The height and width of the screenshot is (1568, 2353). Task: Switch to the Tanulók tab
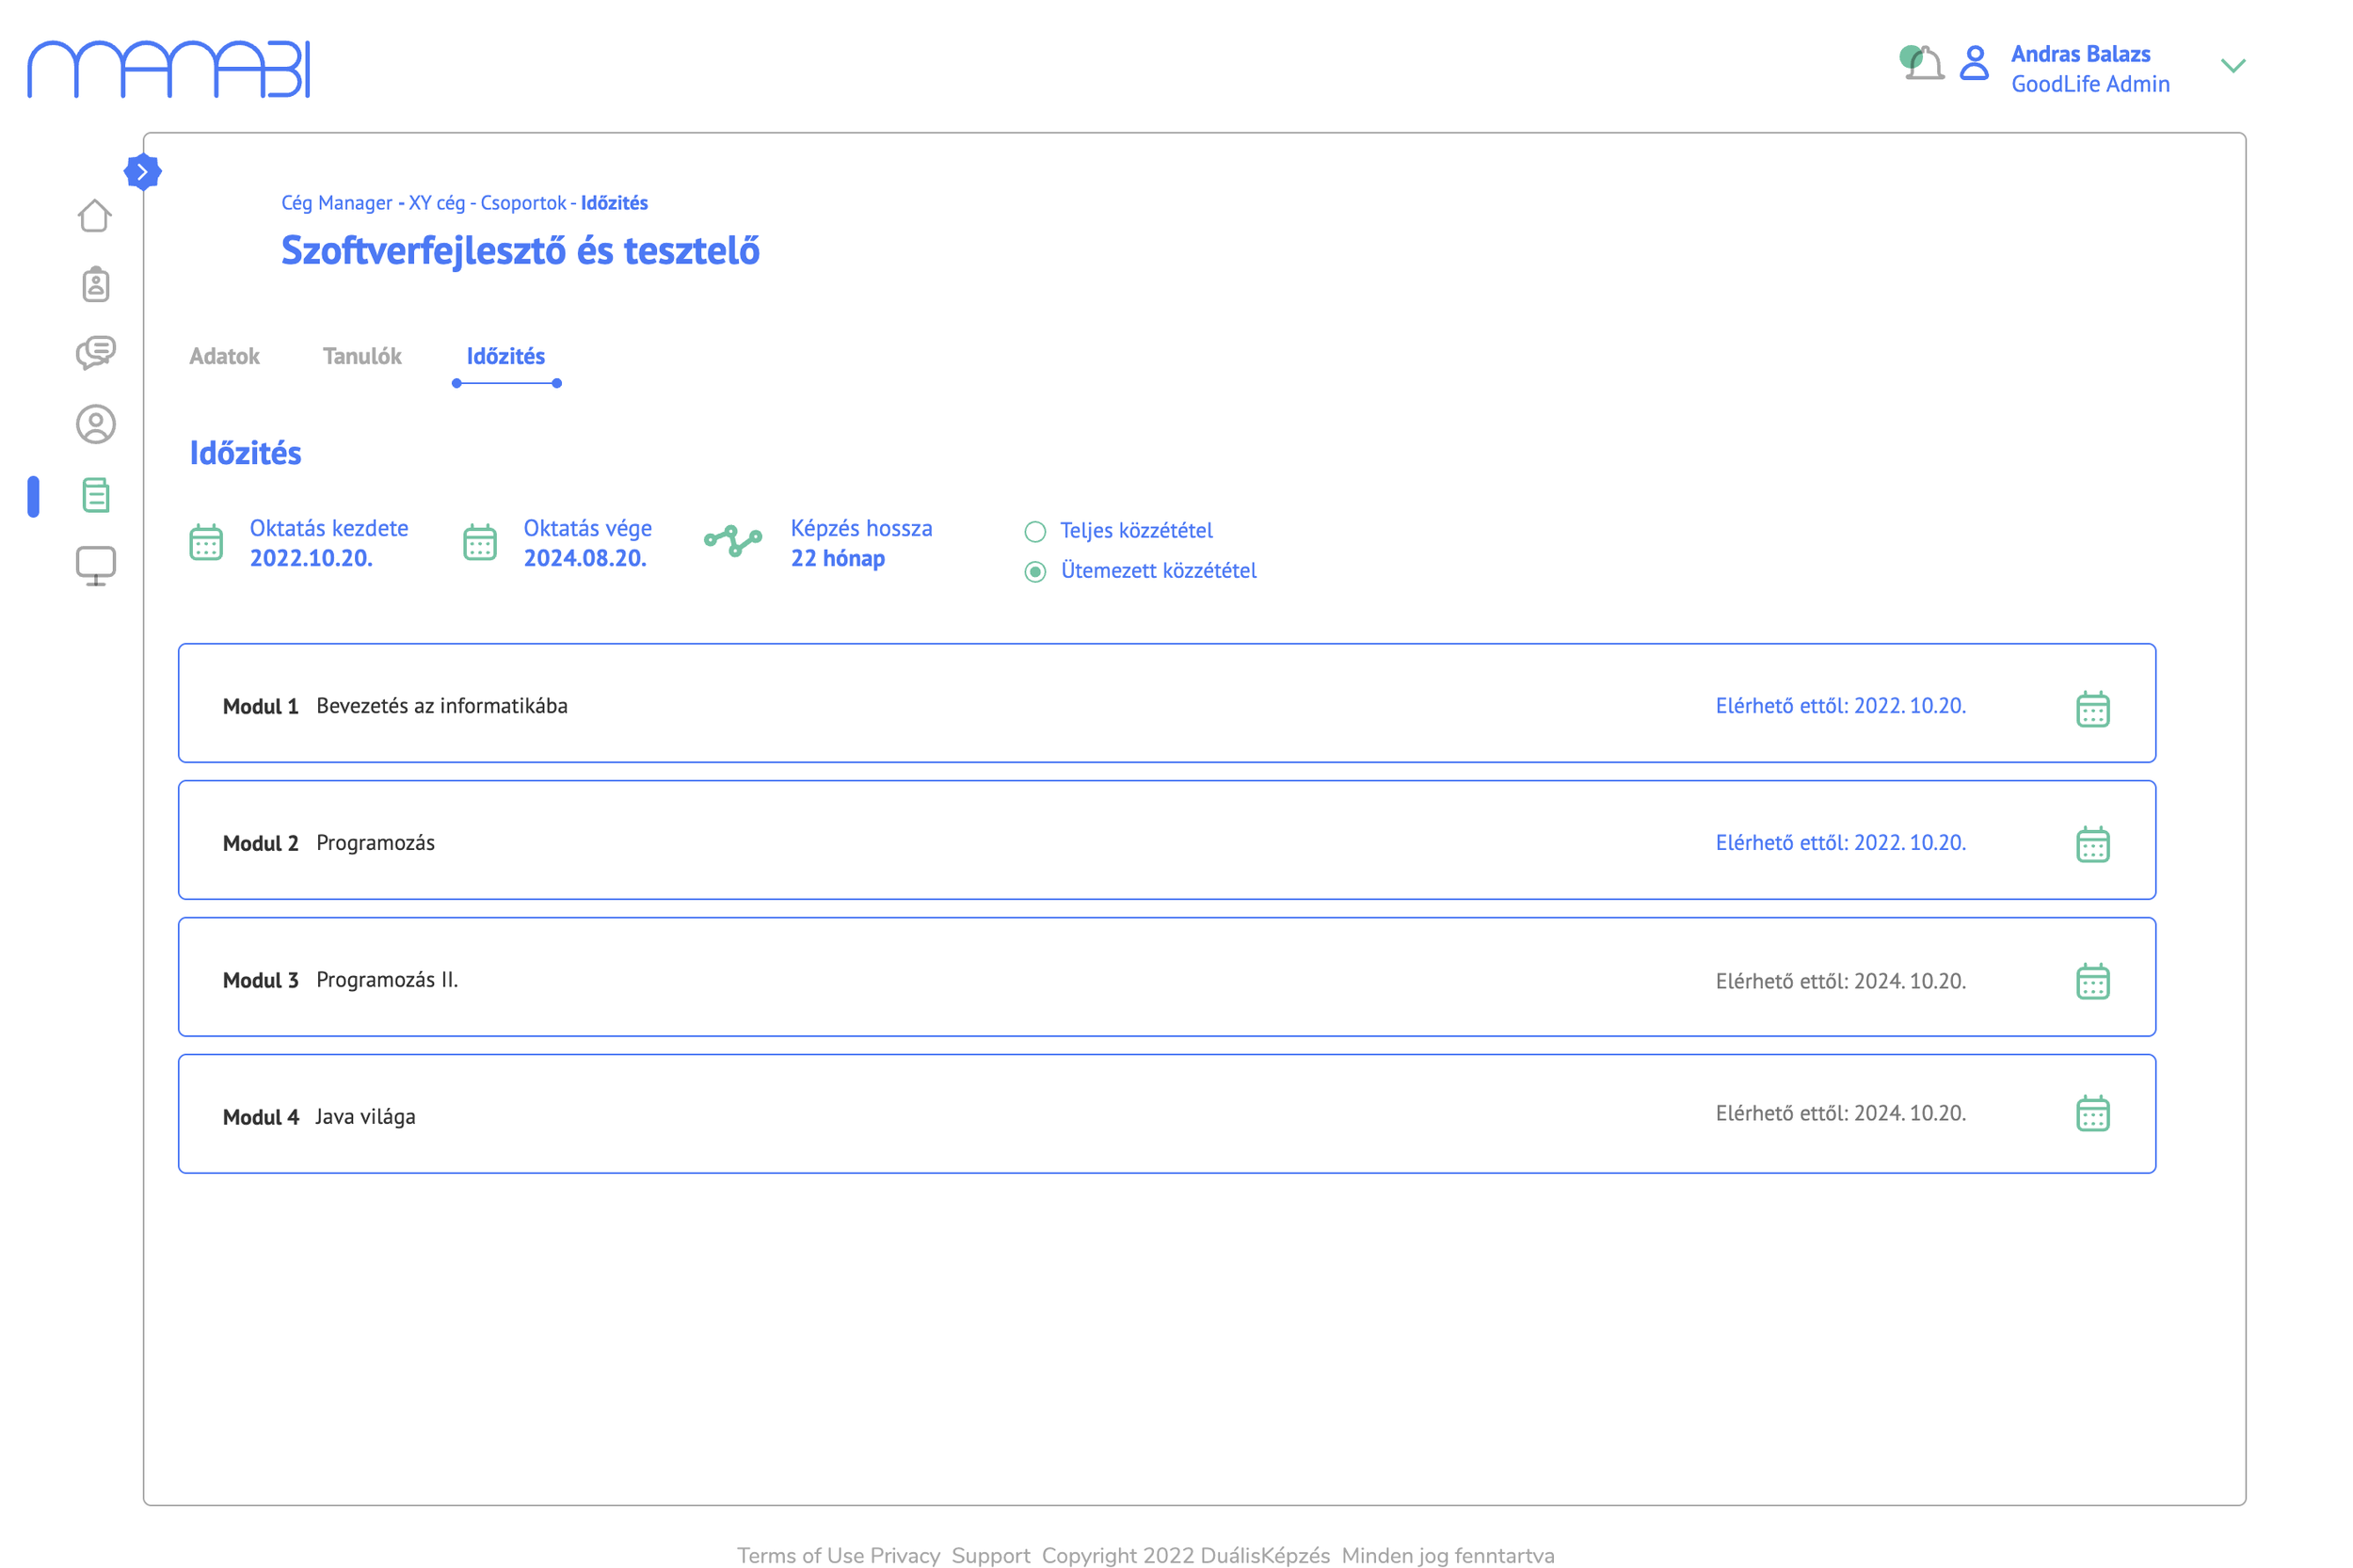[x=362, y=356]
